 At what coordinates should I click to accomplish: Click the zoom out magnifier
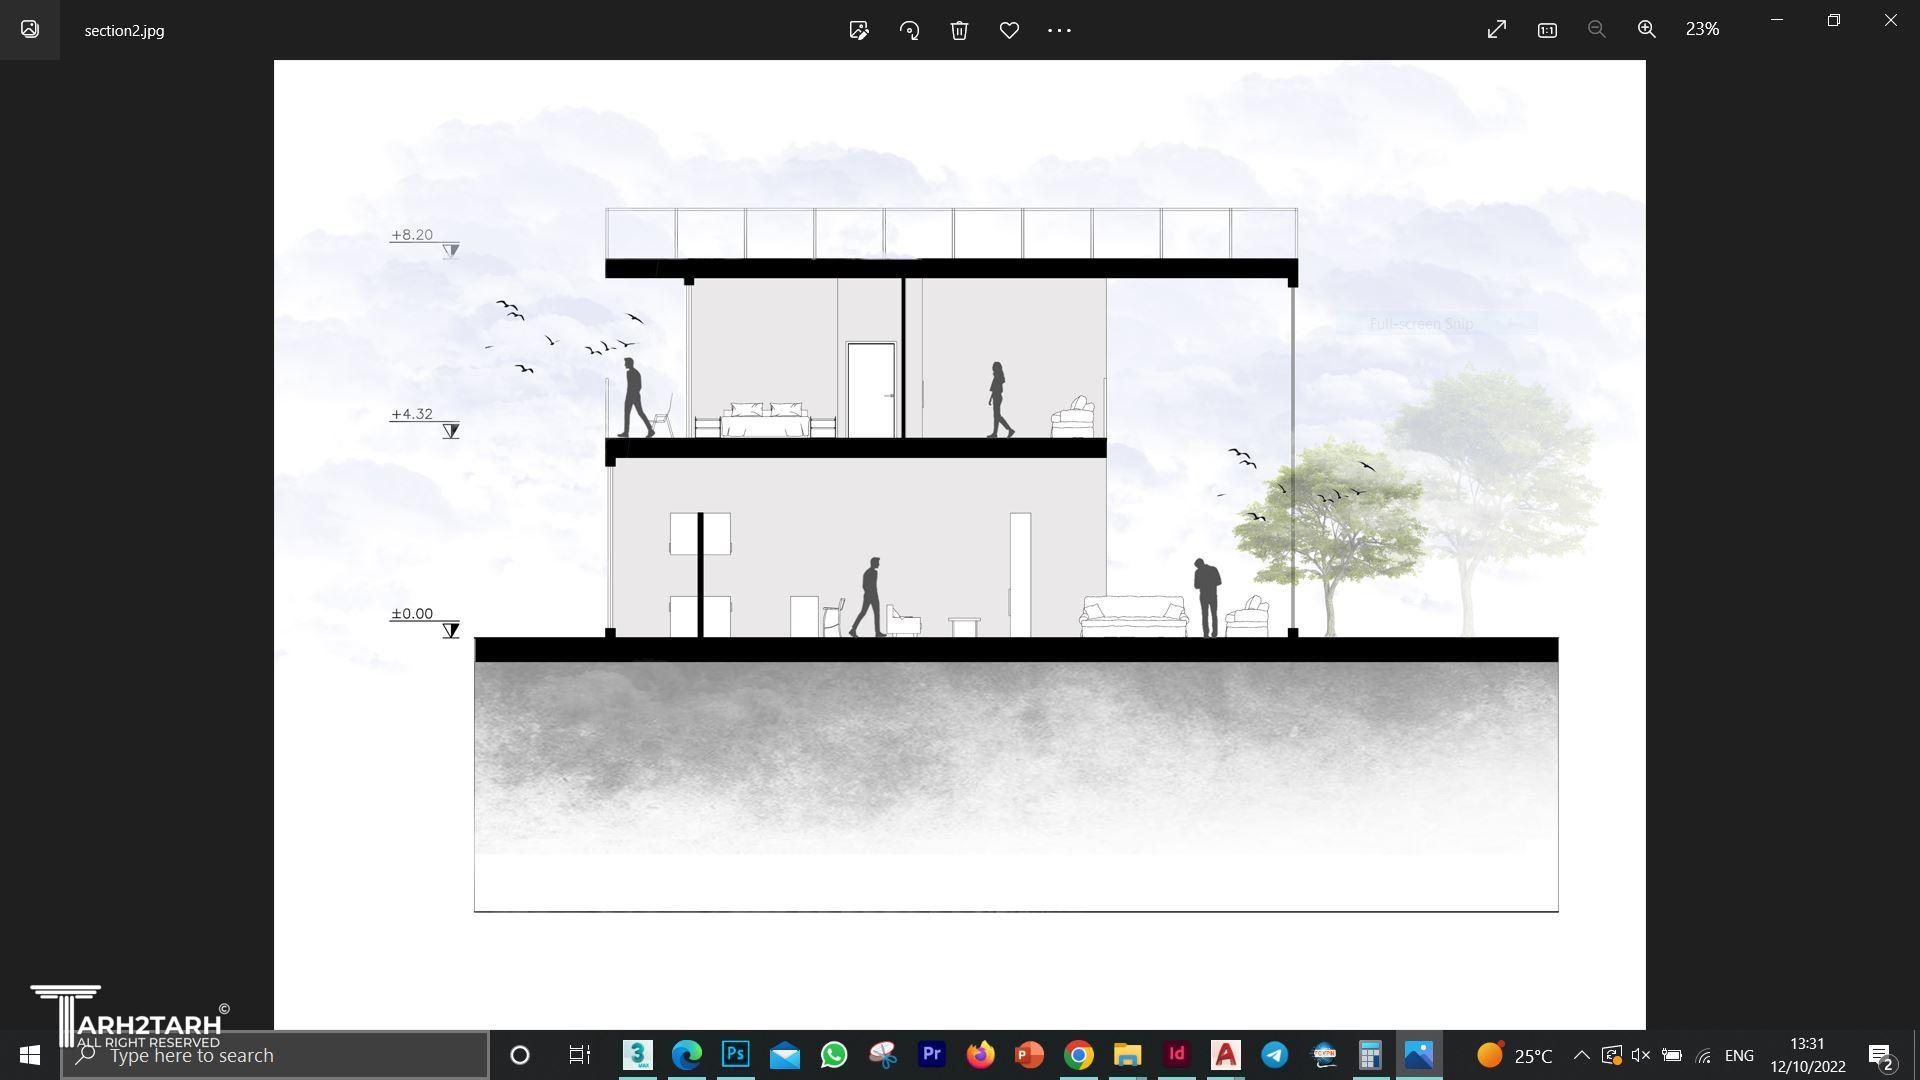(x=1597, y=30)
